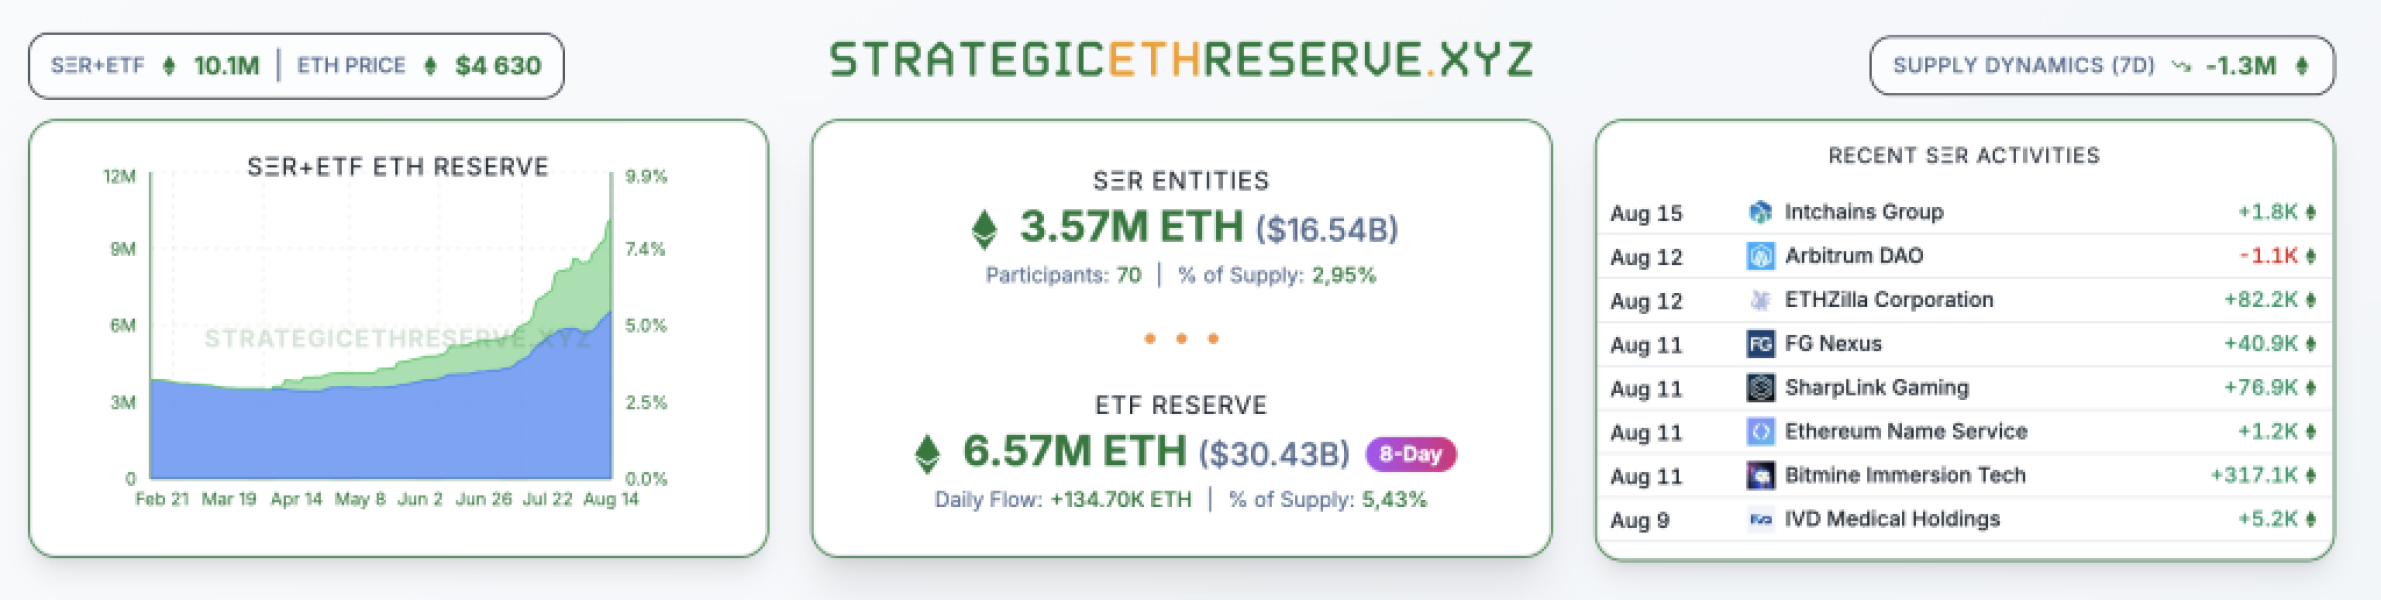2381x600 pixels.
Task: Click the IVD Medical Holdings logo icon
Action: pos(1760,520)
